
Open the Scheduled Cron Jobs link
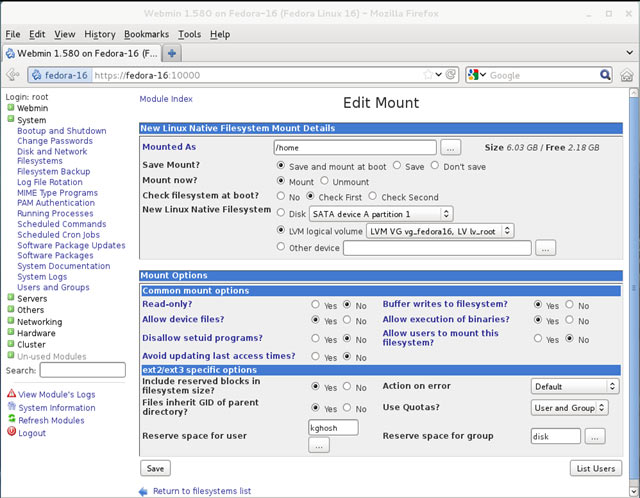pyautogui.click(x=58, y=235)
